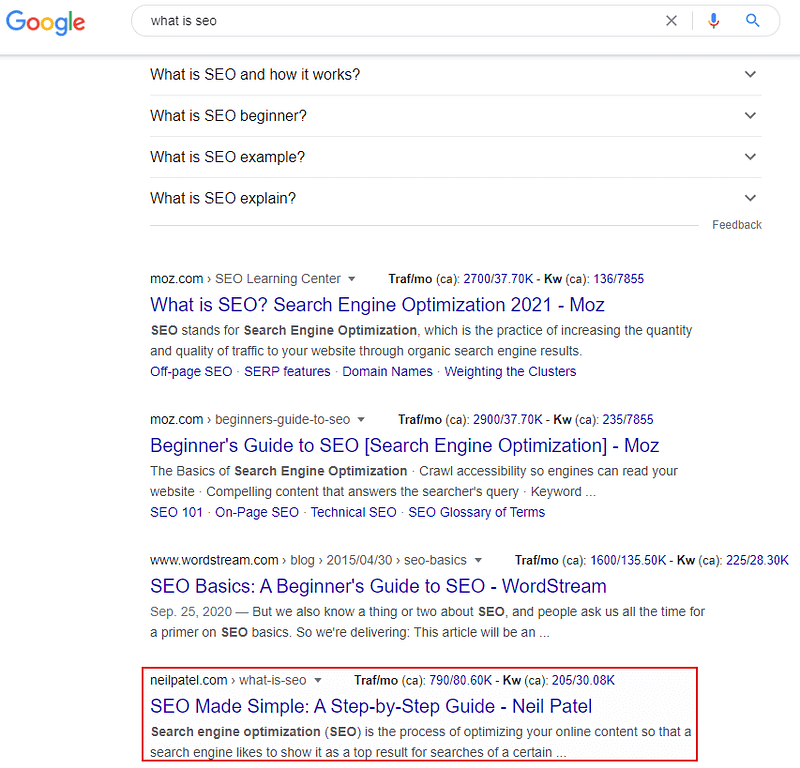800x768 pixels.
Task: Click the 'Off-page SEO' sitelink
Action: click(x=191, y=371)
